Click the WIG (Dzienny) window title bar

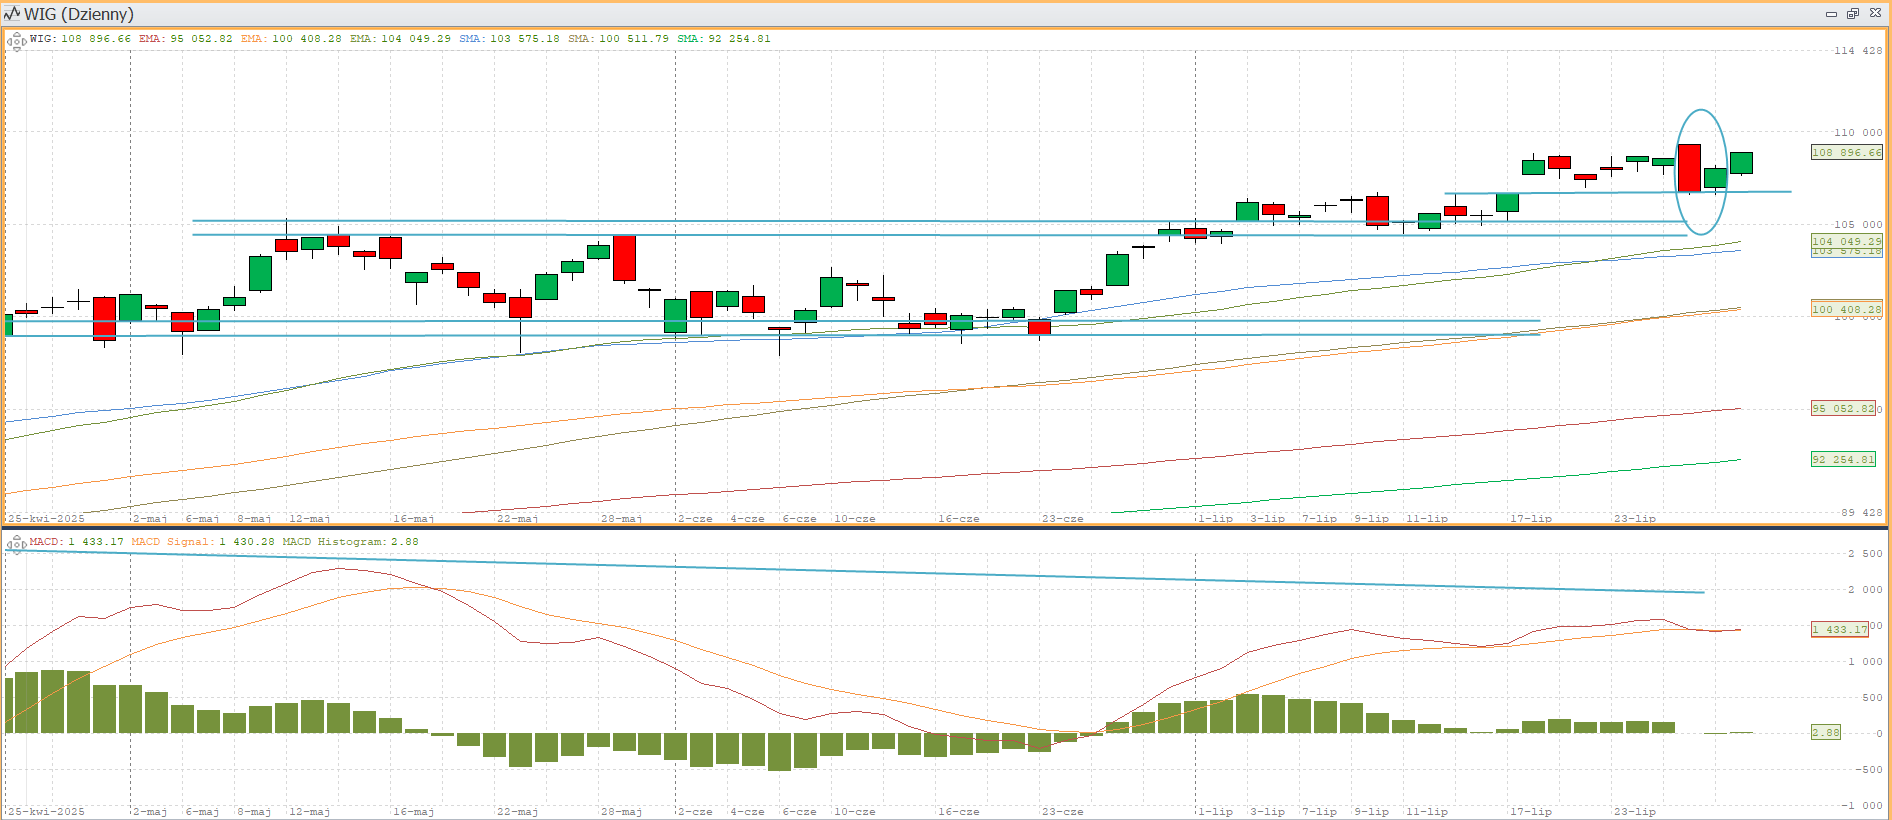[x=900, y=14]
